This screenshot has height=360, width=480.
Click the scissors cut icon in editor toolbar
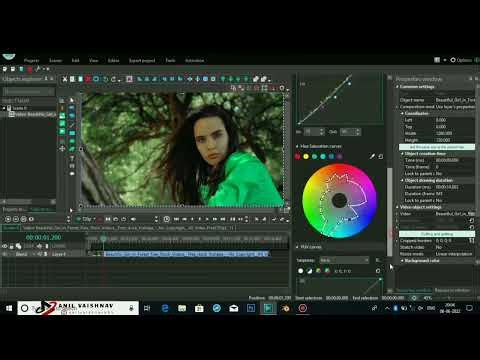pyautogui.click(x=65, y=79)
